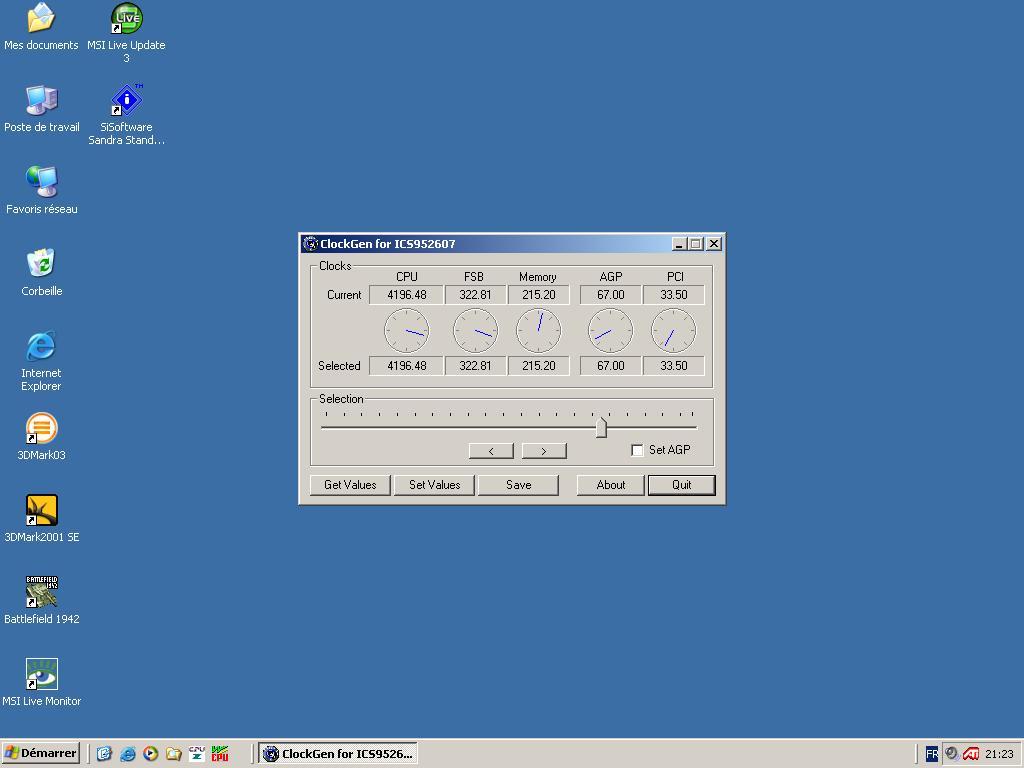Close the ClockGen window

[714, 244]
